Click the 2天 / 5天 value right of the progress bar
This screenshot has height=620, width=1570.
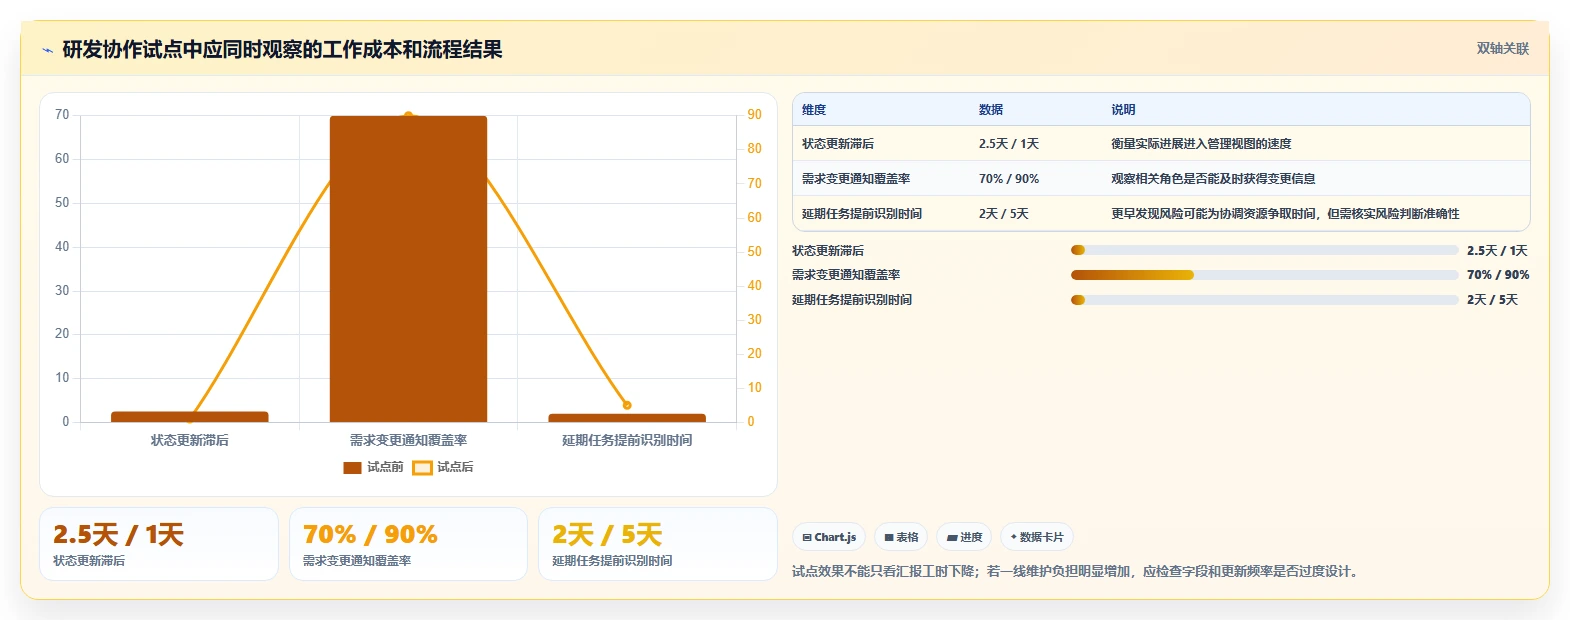[x=1492, y=300]
